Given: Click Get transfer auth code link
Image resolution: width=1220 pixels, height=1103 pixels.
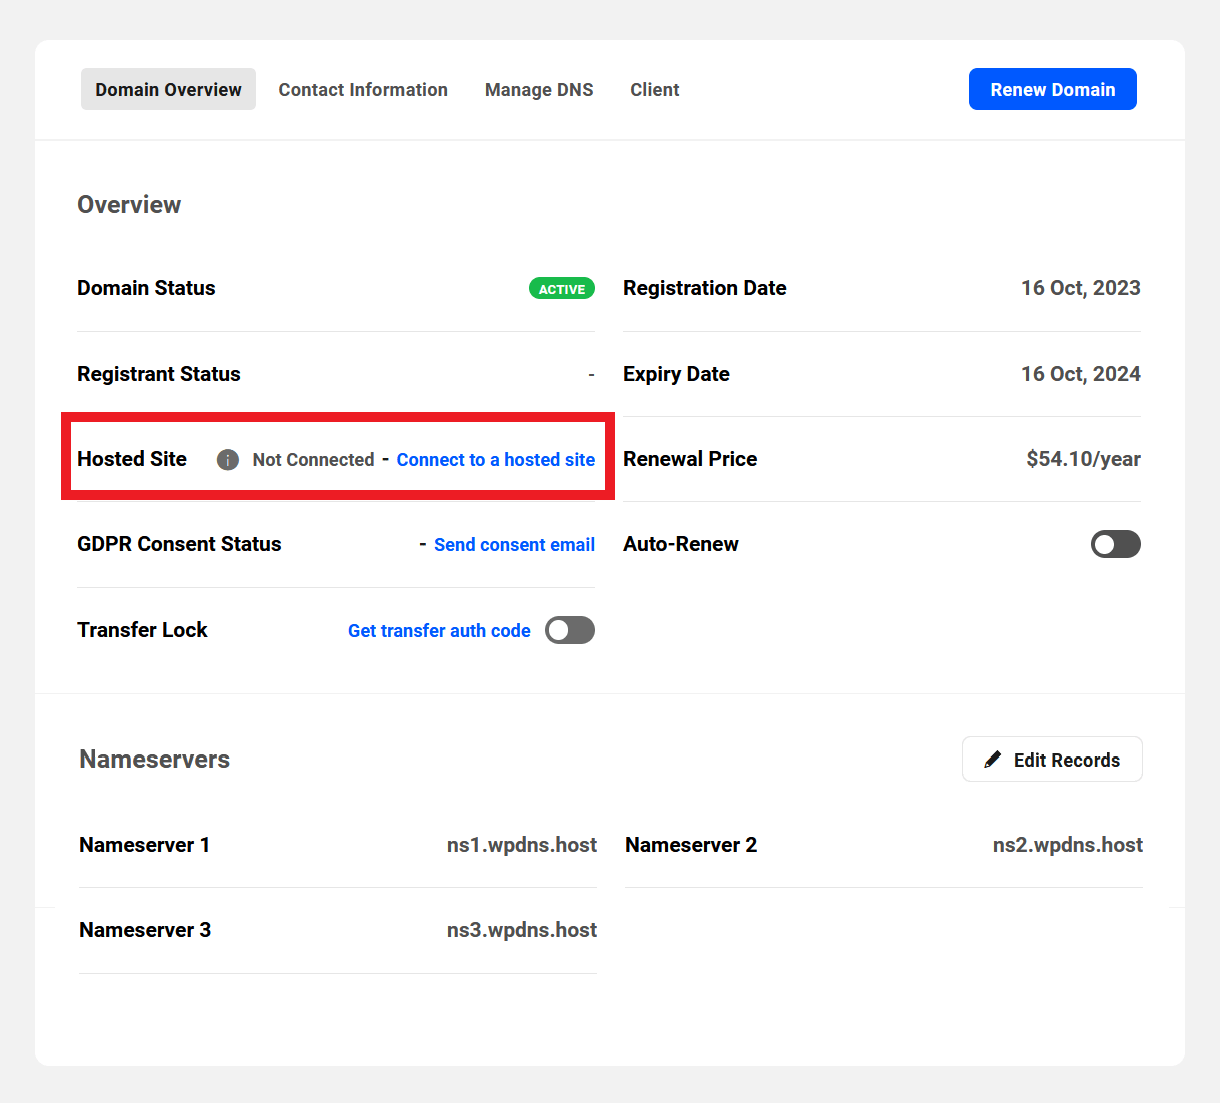Looking at the screenshot, I should pos(439,631).
